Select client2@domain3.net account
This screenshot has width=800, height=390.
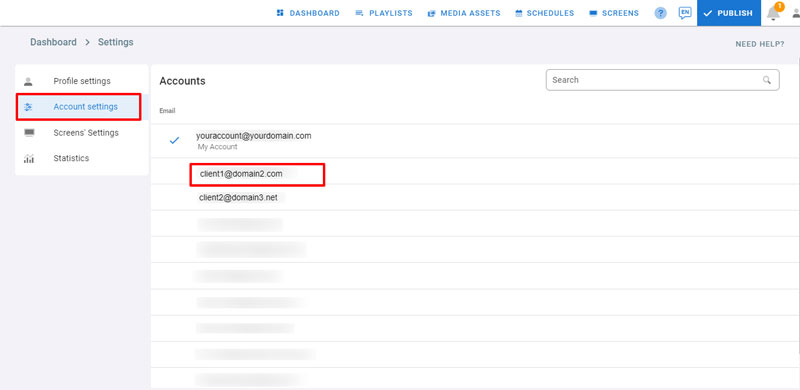pyautogui.click(x=475, y=198)
